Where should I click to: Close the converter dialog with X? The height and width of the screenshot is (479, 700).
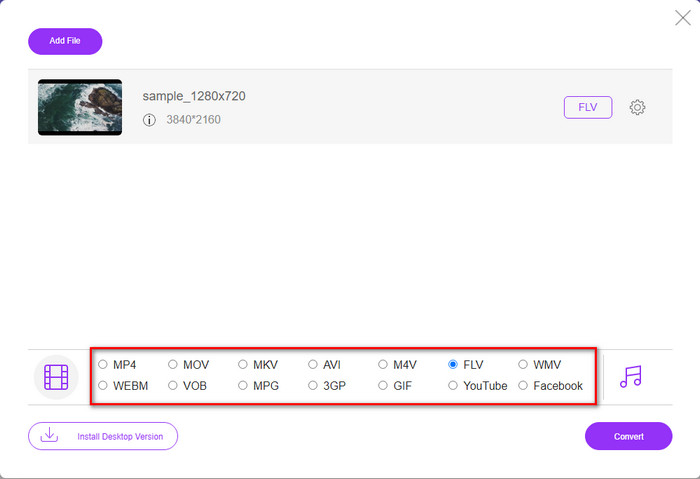pyautogui.click(x=683, y=18)
